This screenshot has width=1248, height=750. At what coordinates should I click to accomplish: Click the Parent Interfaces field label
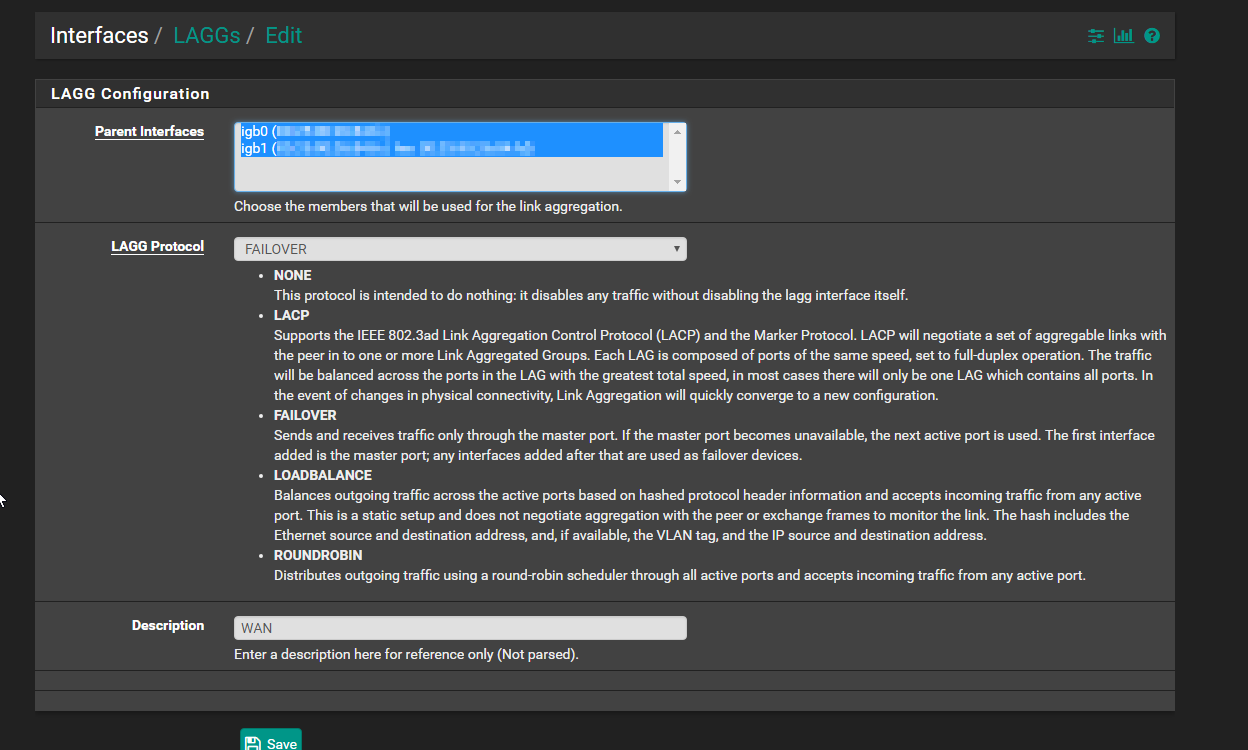click(x=149, y=132)
